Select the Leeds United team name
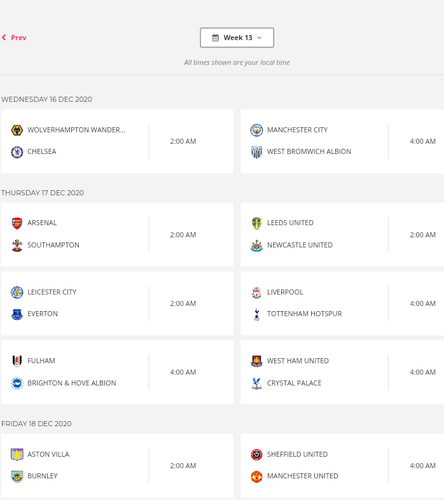 pyautogui.click(x=290, y=223)
